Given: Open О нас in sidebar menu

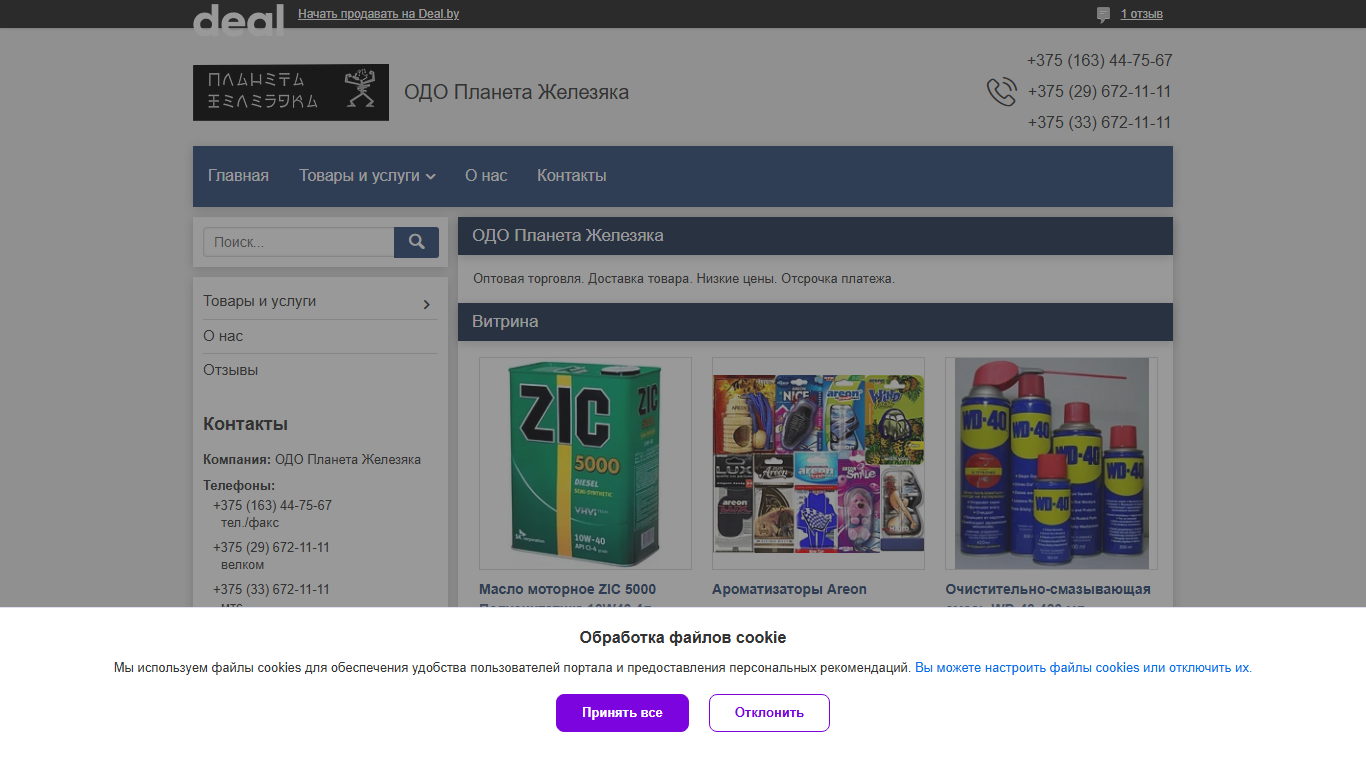Looking at the screenshot, I should [223, 336].
